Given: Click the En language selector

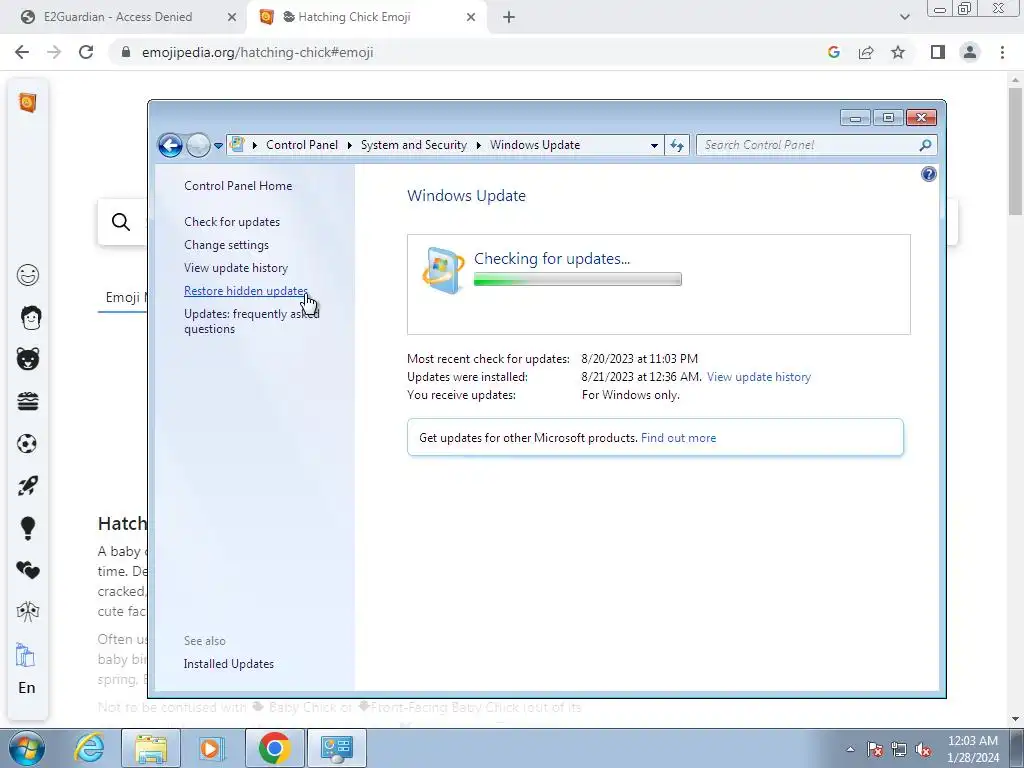Looking at the screenshot, I should coord(27,688).
